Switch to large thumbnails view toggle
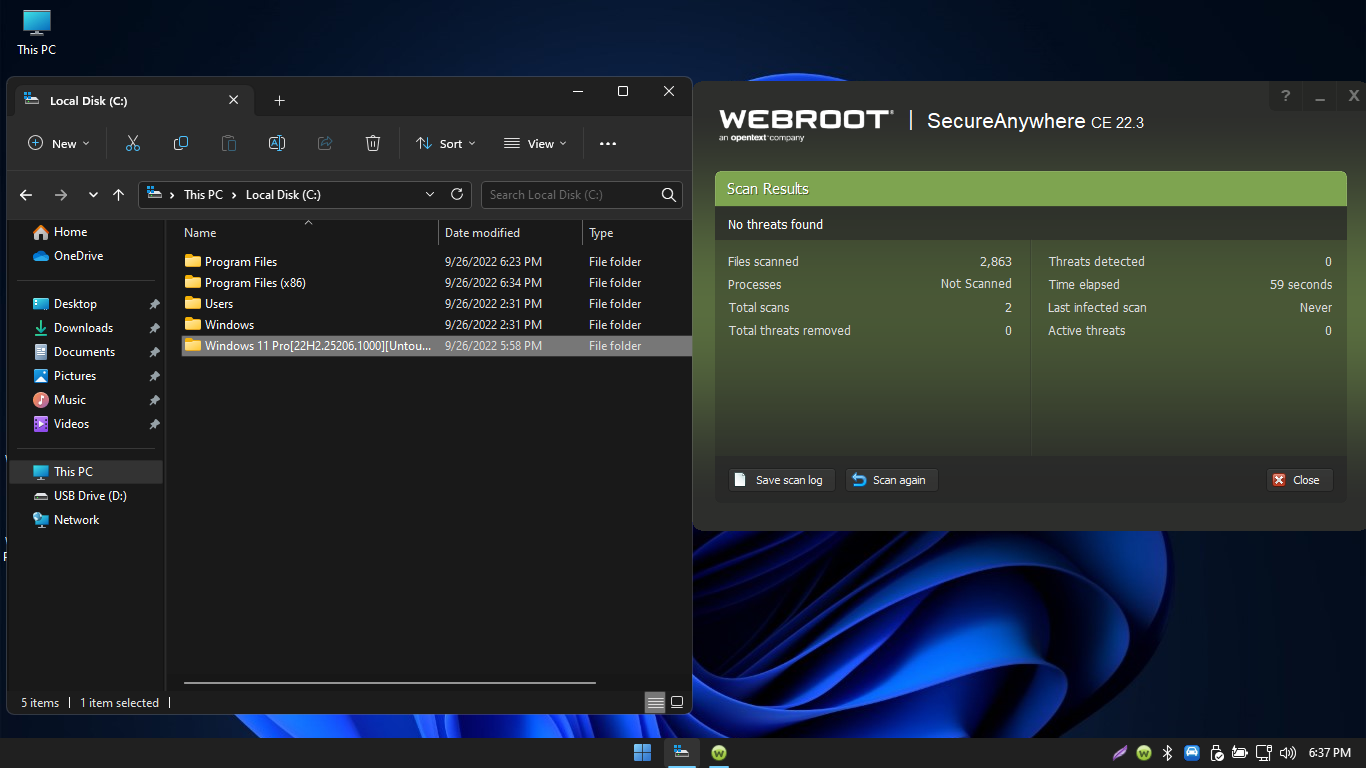1366x768 pixels. (x=677, y=702)
